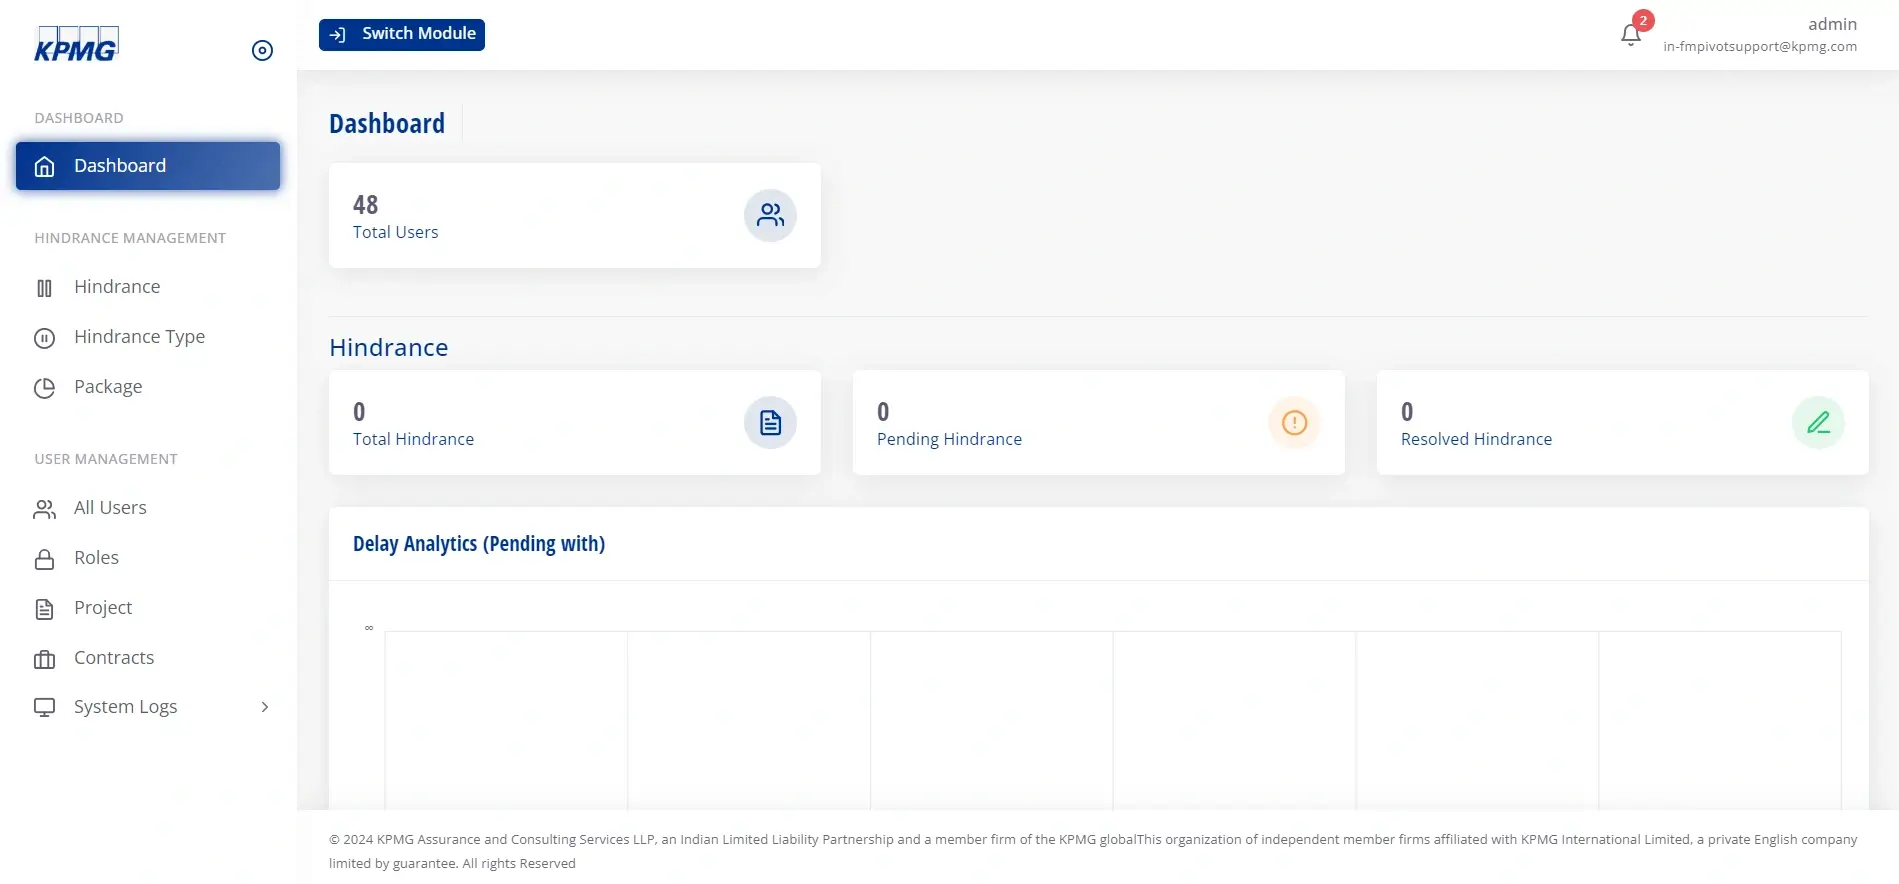The height and width of the screenshot is (884, 1899).
Task: Click the Total Users people icon
Action: [769, 215]
